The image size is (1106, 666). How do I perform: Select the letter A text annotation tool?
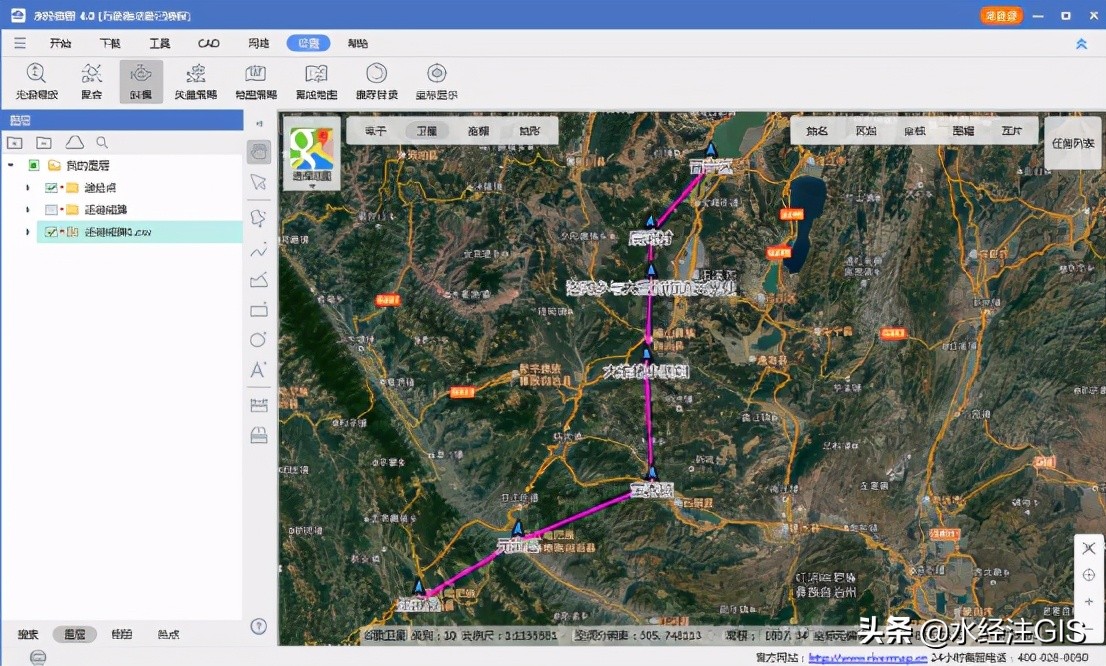pyautogui.click(x=258, y=370)
